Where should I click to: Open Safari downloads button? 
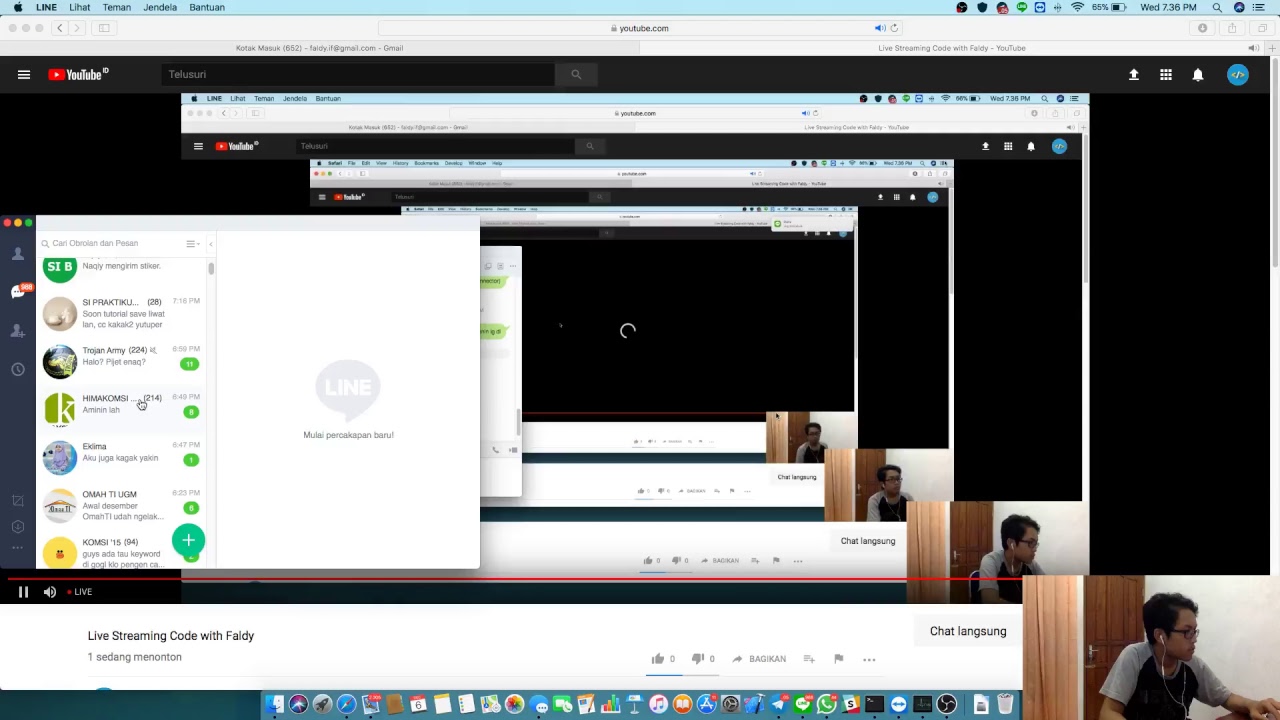coord(1202,28)
